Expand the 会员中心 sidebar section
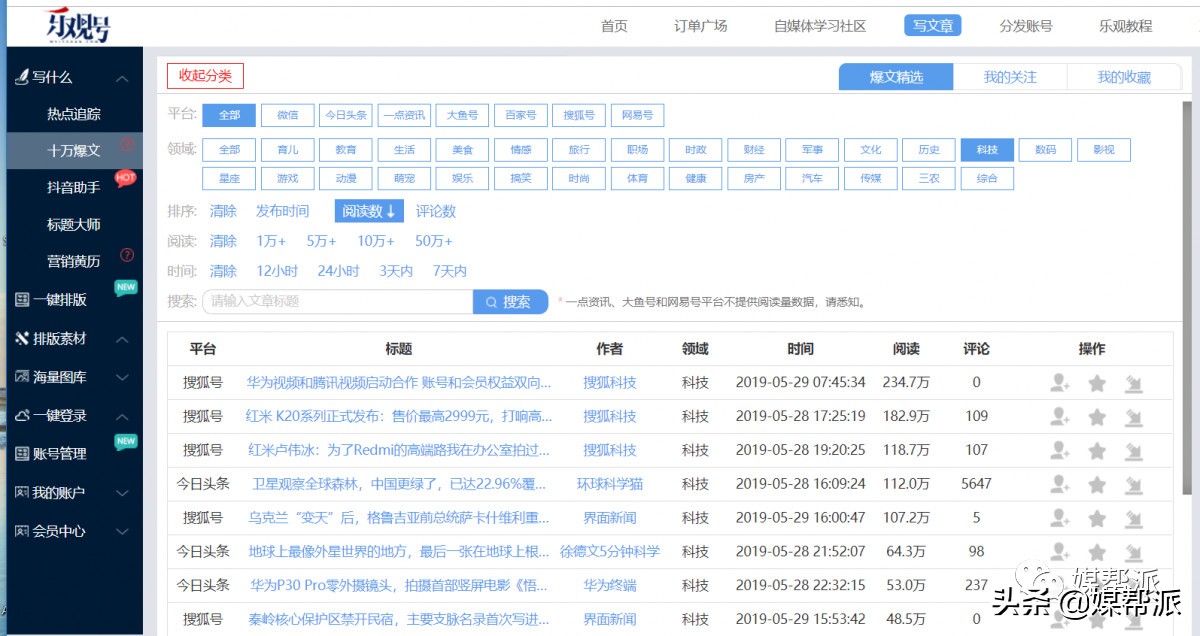The image size is (1200, 636). 122,531
